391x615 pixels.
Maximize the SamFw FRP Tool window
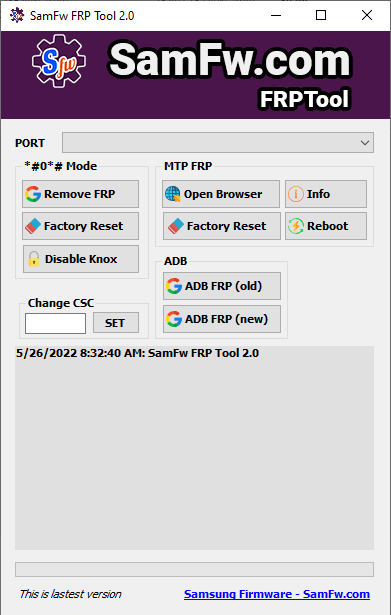[321, 15]
